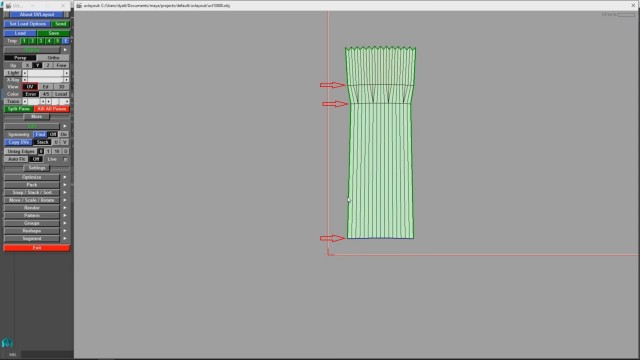
Task: Open the About UVLayout button
Action: (x=37, y=15)
